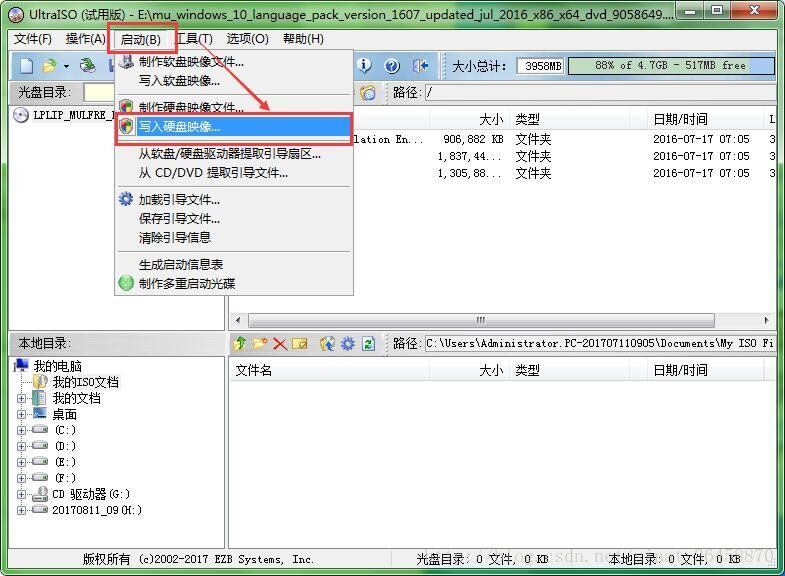Open the 工具(T) menu
This screenshot has width=785, height=576.
[x=195, y=39]
